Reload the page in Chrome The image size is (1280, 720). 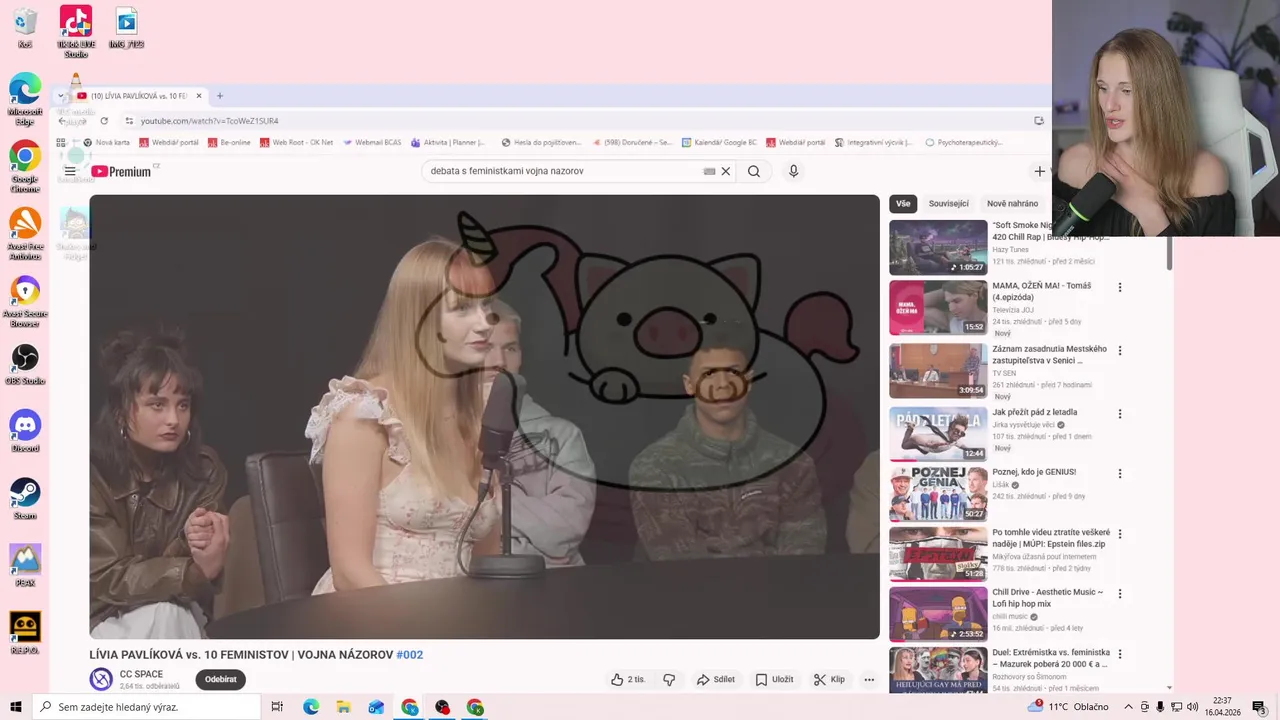(104, 121)
